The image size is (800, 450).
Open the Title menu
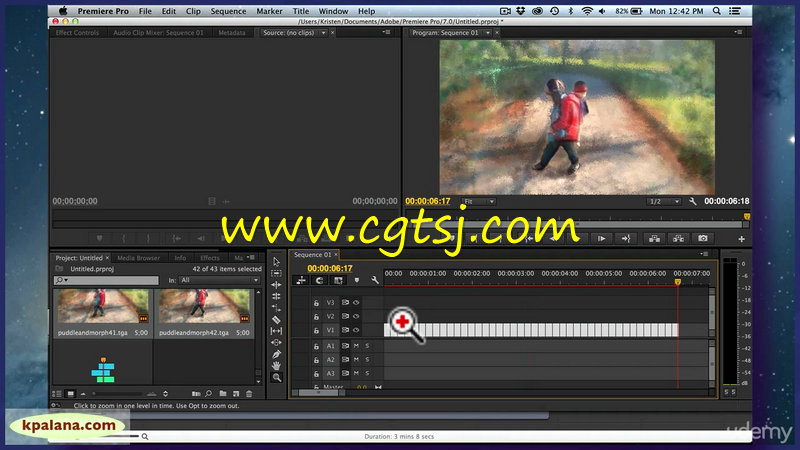301,11
